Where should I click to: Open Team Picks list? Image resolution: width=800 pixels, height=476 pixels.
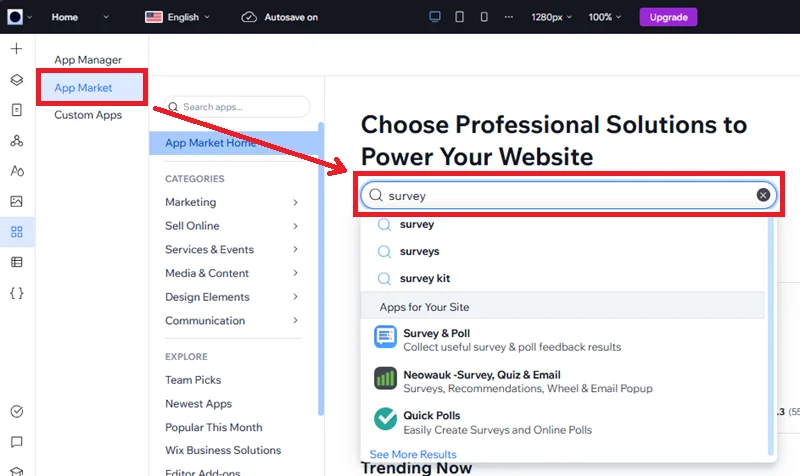pos(193,380)
